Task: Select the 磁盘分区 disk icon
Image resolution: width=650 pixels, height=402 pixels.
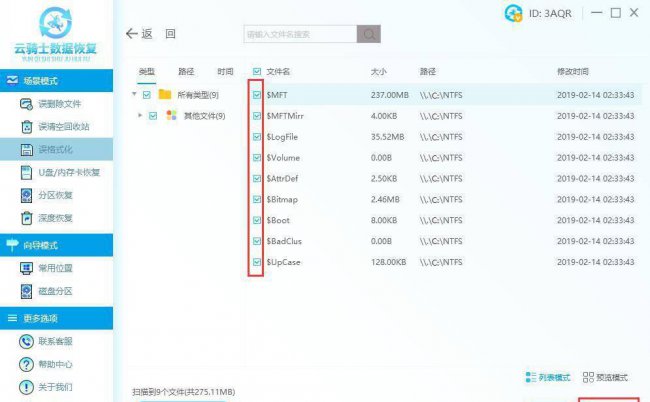Action: click(27, 291)
